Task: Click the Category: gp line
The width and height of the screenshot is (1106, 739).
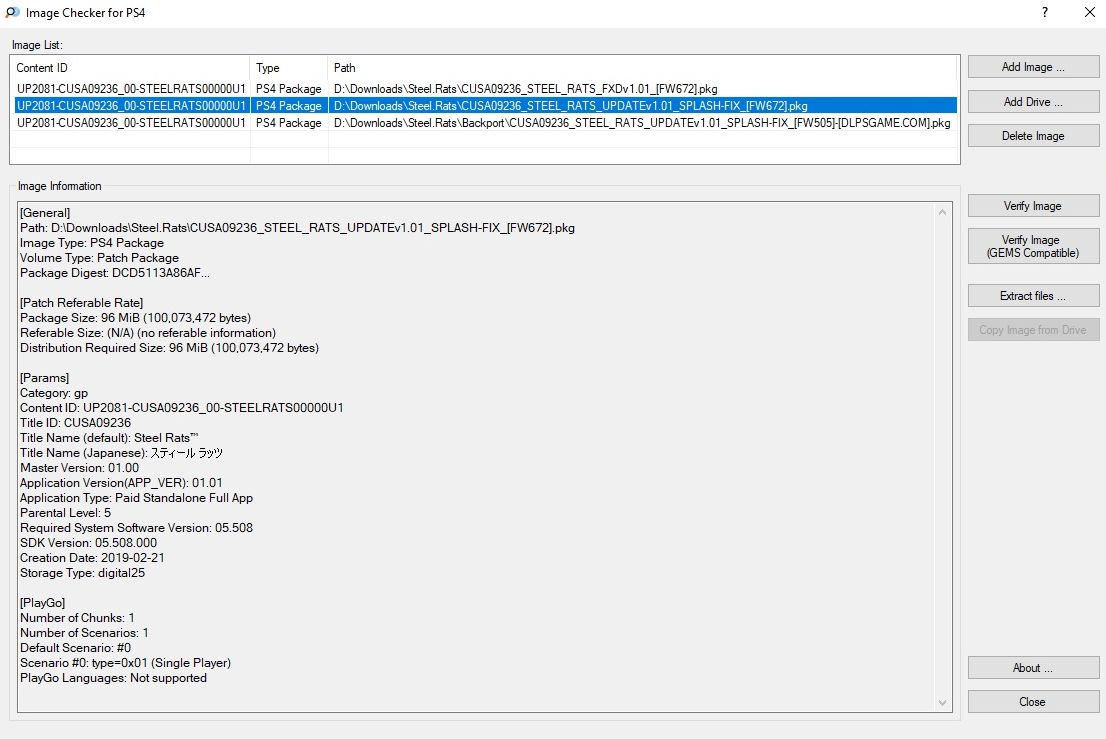Action: (54, 393)
